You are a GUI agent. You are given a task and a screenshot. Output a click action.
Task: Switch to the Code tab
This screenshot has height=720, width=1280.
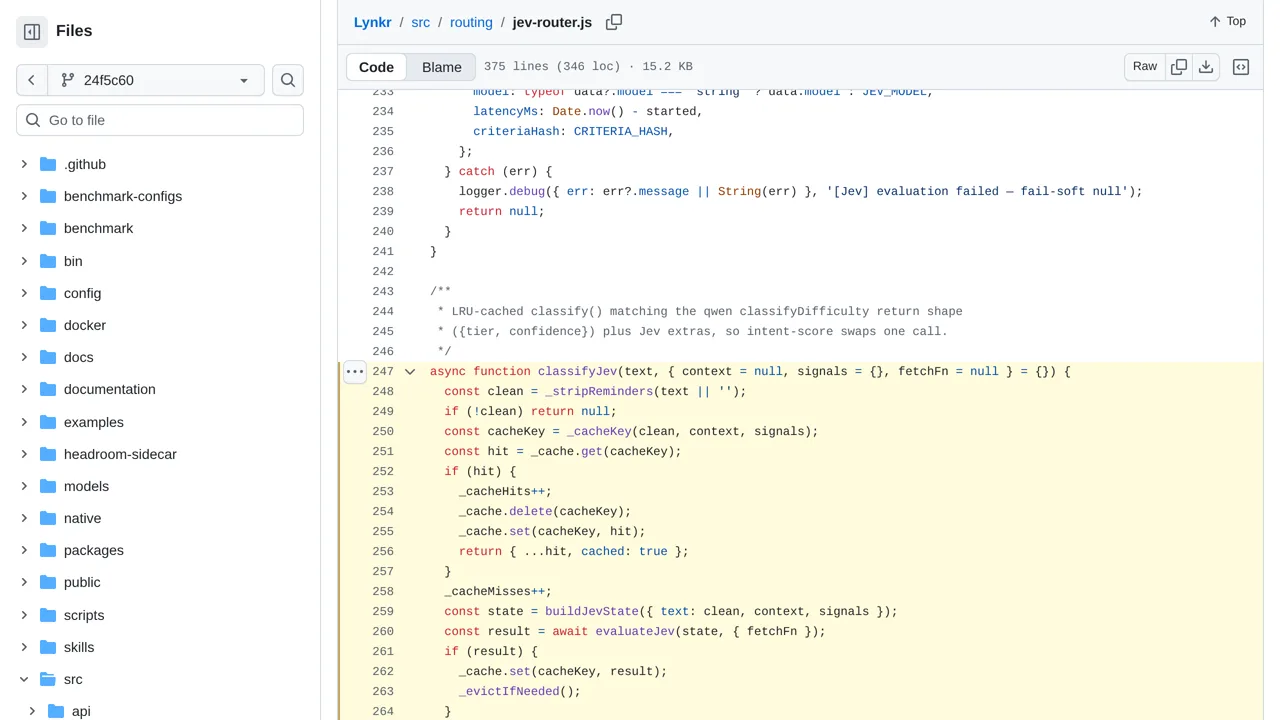click(x=376, y=67)
